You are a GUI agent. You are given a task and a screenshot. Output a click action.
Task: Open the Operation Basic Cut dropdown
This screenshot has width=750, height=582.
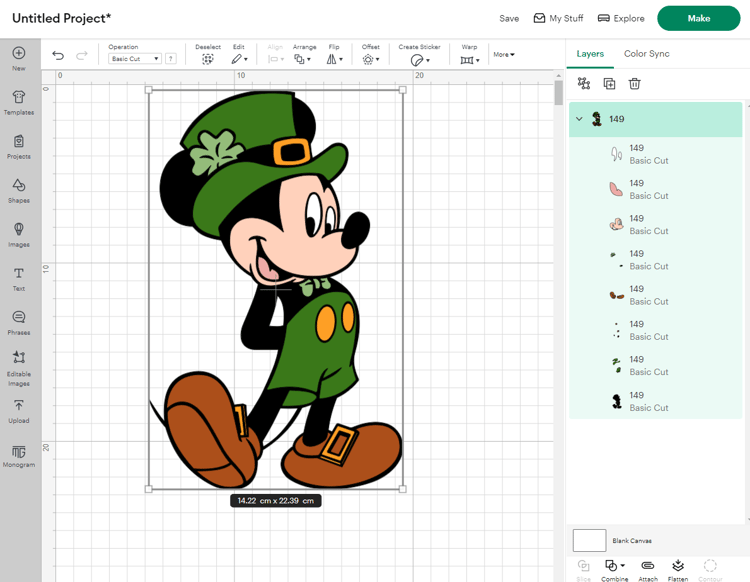135,59
